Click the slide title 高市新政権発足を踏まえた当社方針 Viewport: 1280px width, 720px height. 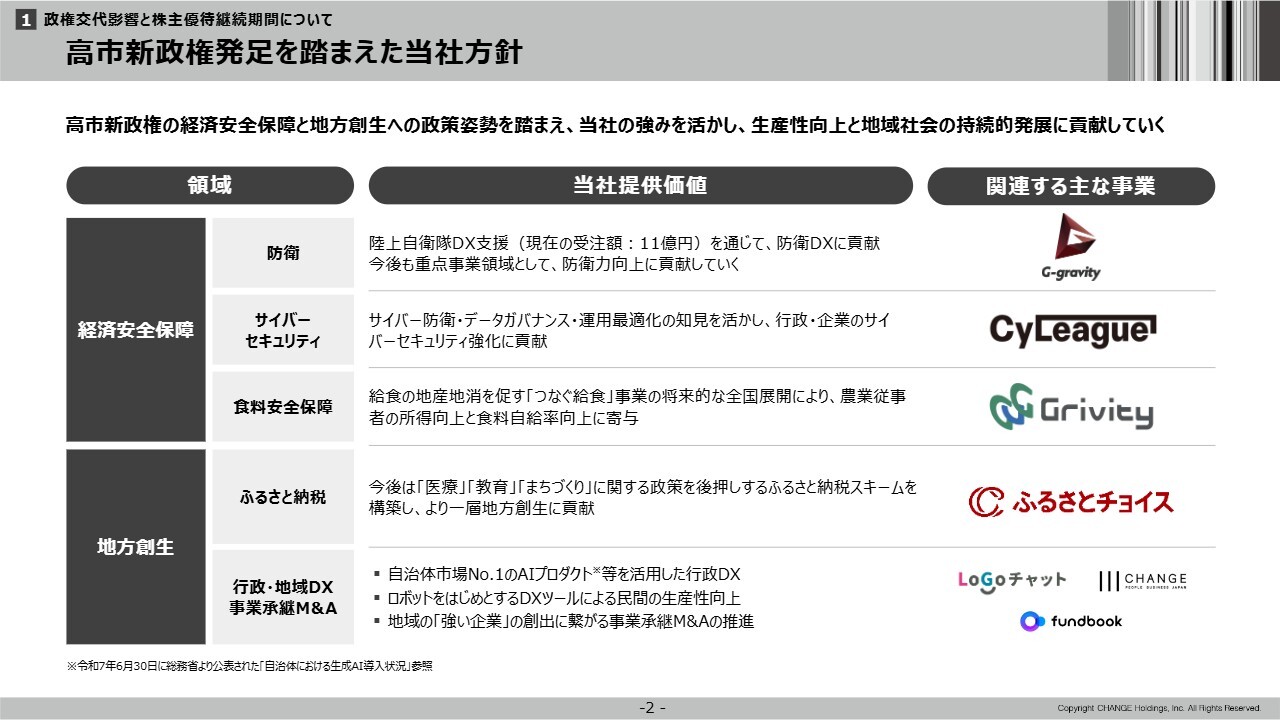(294, 53)
